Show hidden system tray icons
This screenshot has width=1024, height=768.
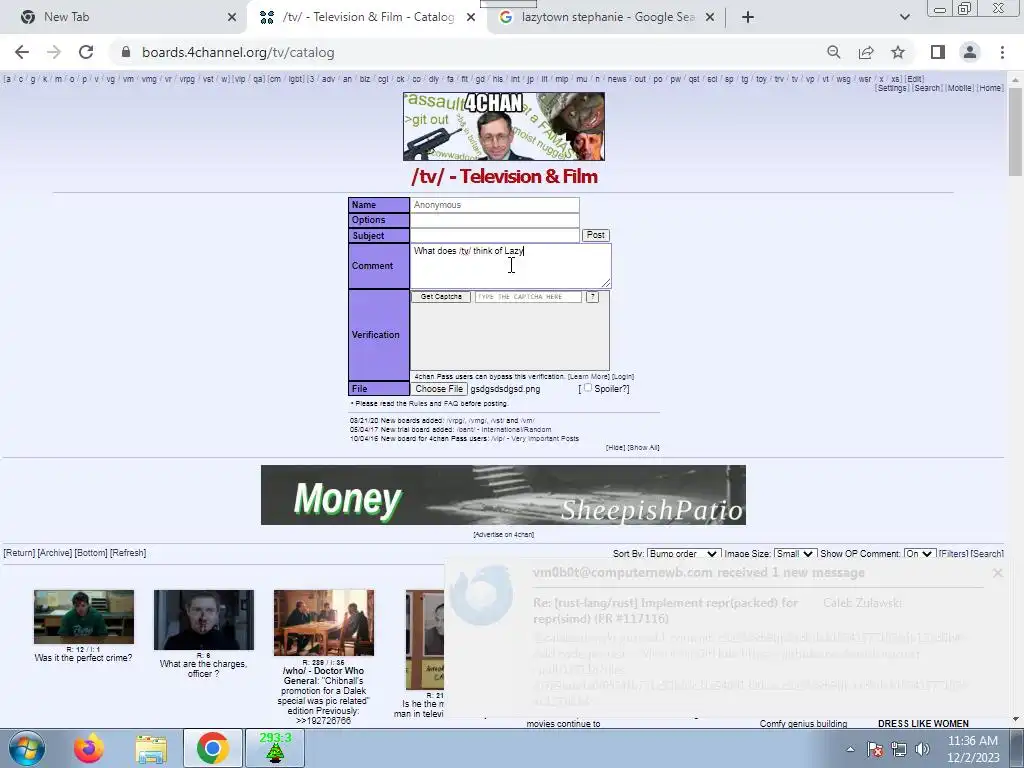coord(850,750)
